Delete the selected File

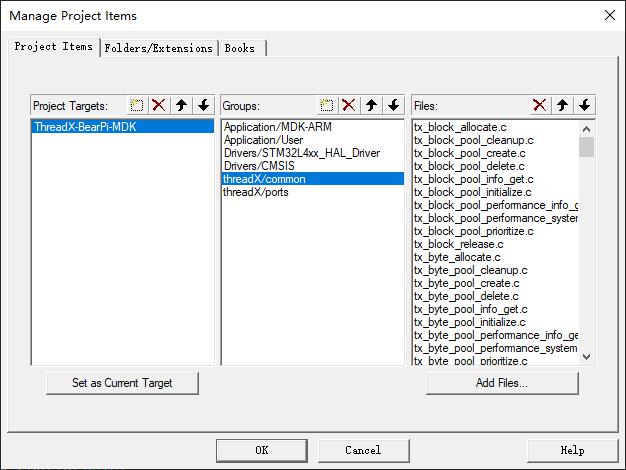pos(540,105)
